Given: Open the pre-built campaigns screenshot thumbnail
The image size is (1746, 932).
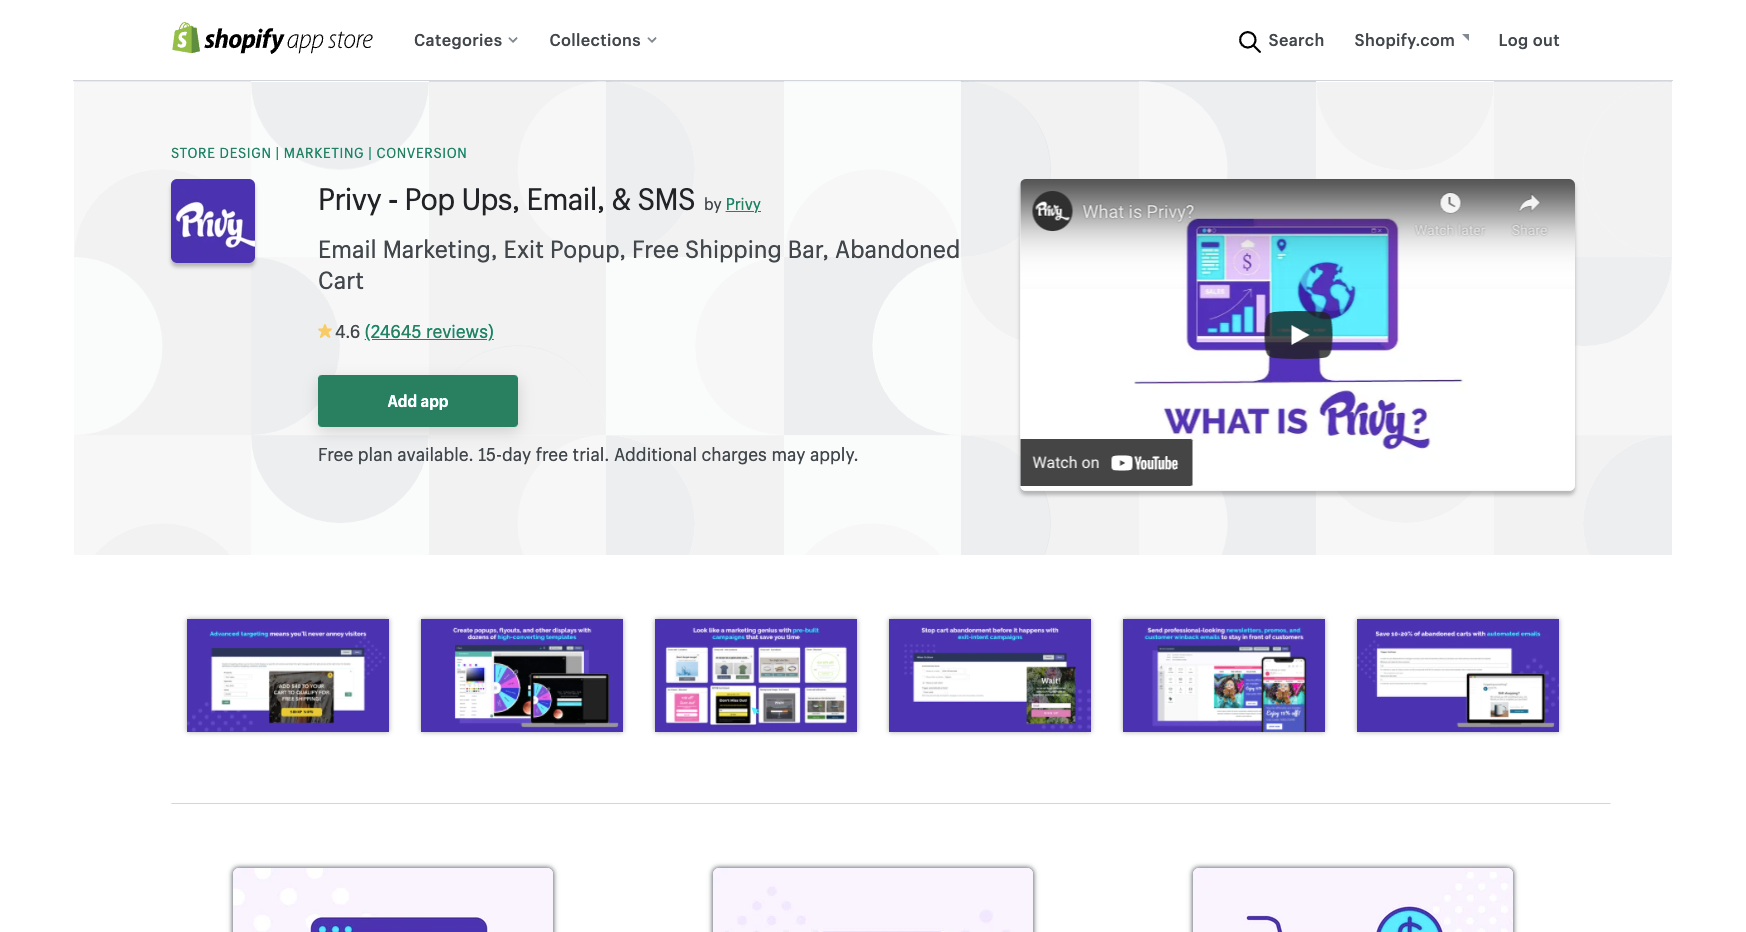Looking at the screenshot, I should (756, 675).
